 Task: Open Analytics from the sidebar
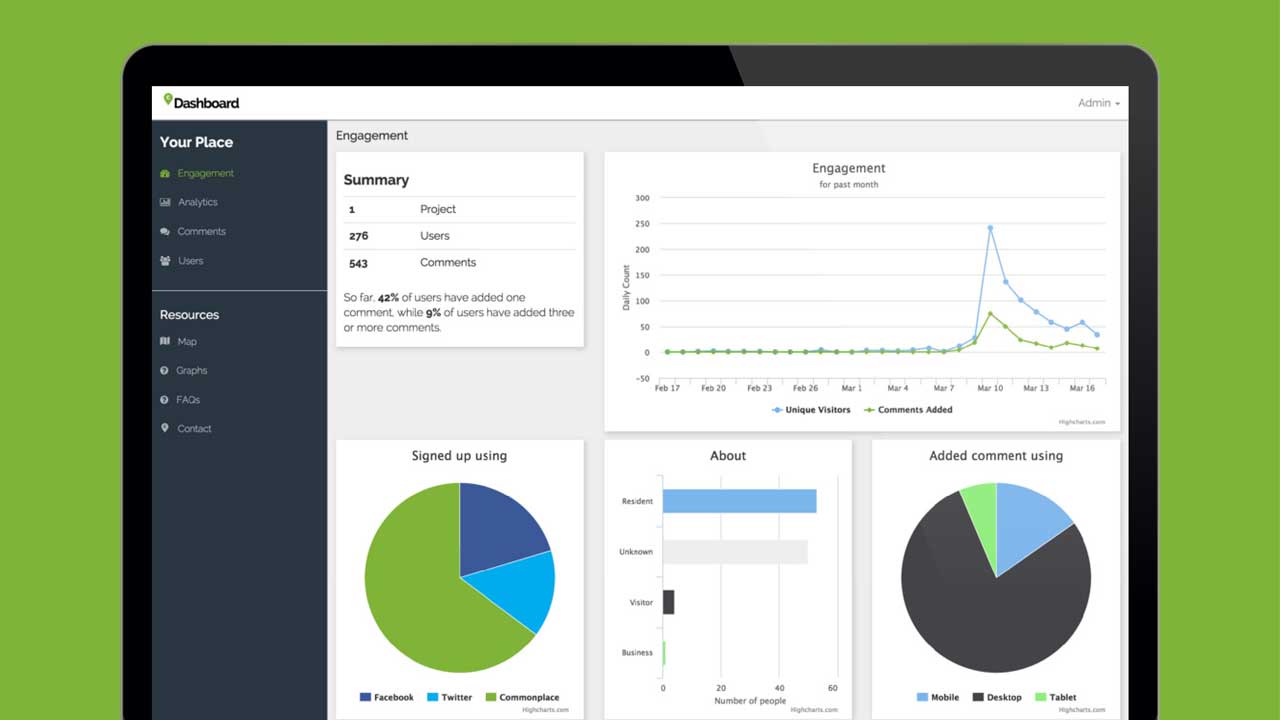coord(166,202)
